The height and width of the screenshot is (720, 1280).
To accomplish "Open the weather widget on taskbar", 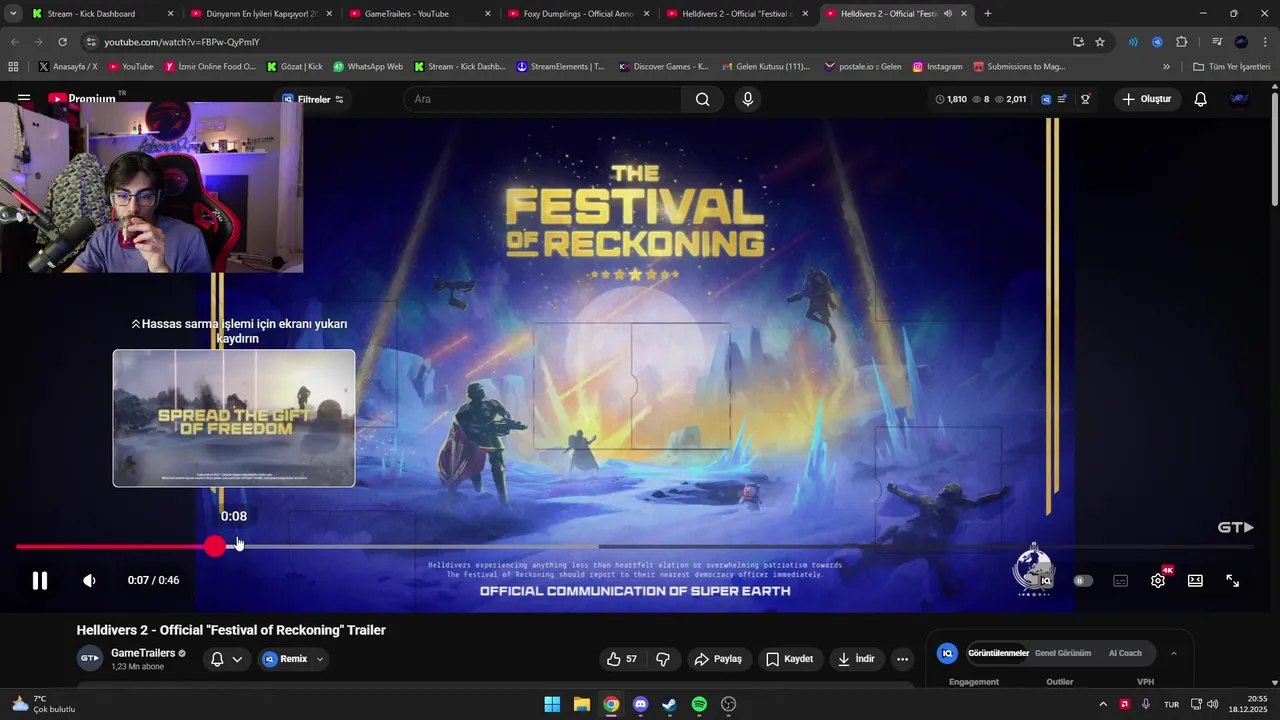I will 43,704.
